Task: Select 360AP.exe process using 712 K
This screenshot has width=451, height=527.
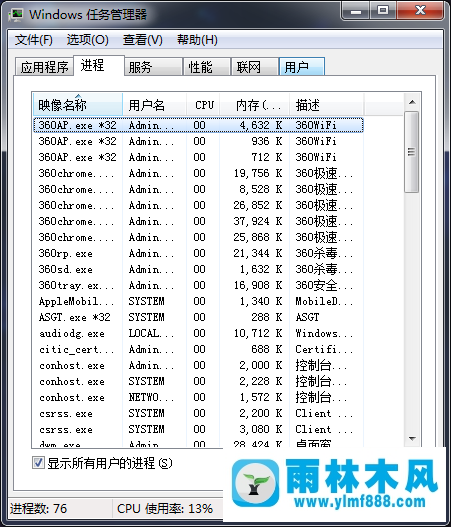Action: (x=198, y=157)
